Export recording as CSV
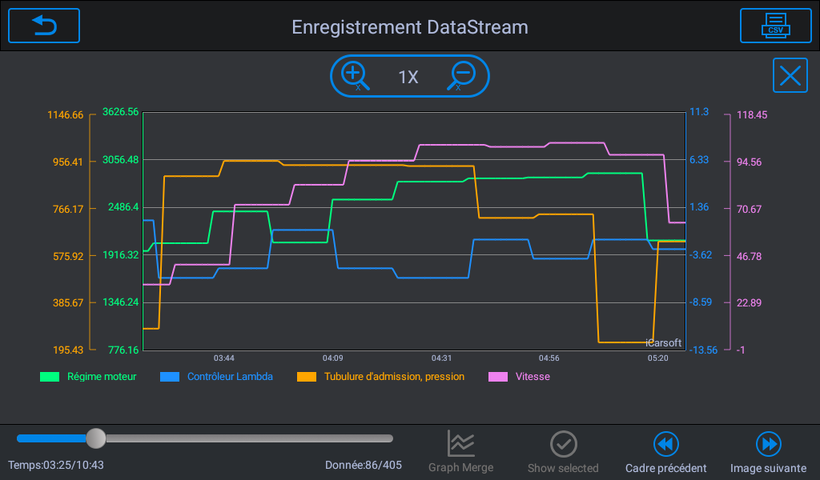This screenshot has width=820, height=480. pos(776,26)
